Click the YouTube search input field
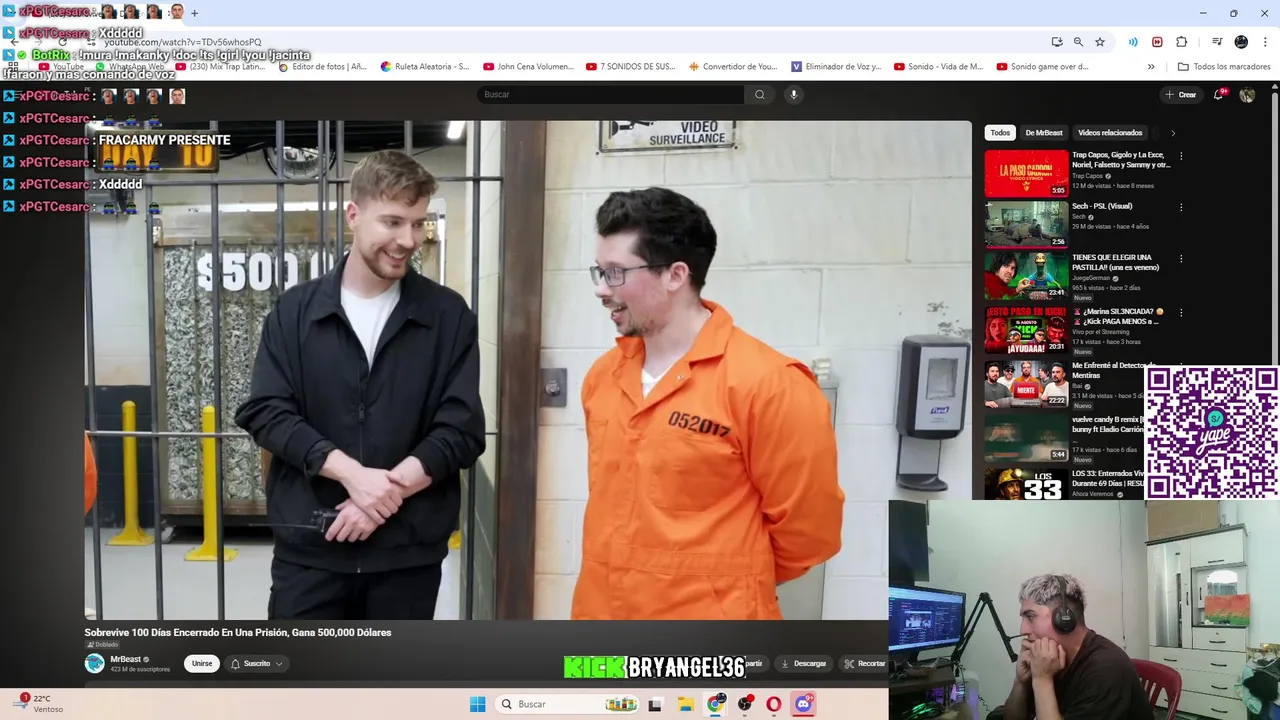This screenshot has width=1280, height=720. coord(610,95)
